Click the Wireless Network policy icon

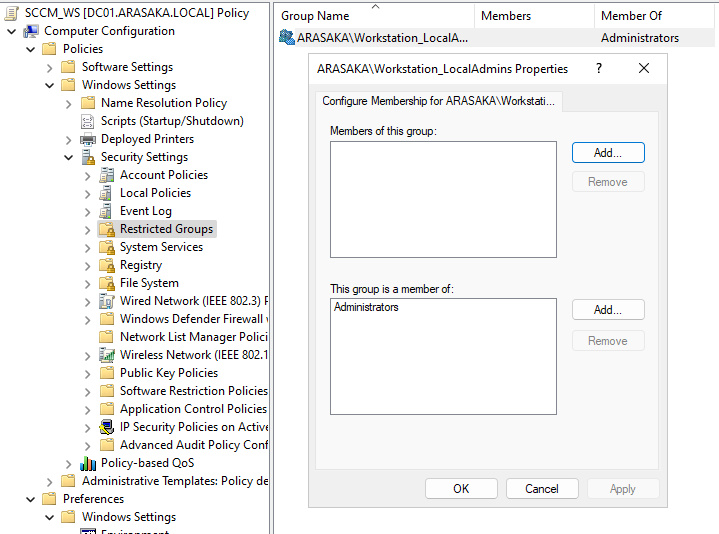click(107, 355)
